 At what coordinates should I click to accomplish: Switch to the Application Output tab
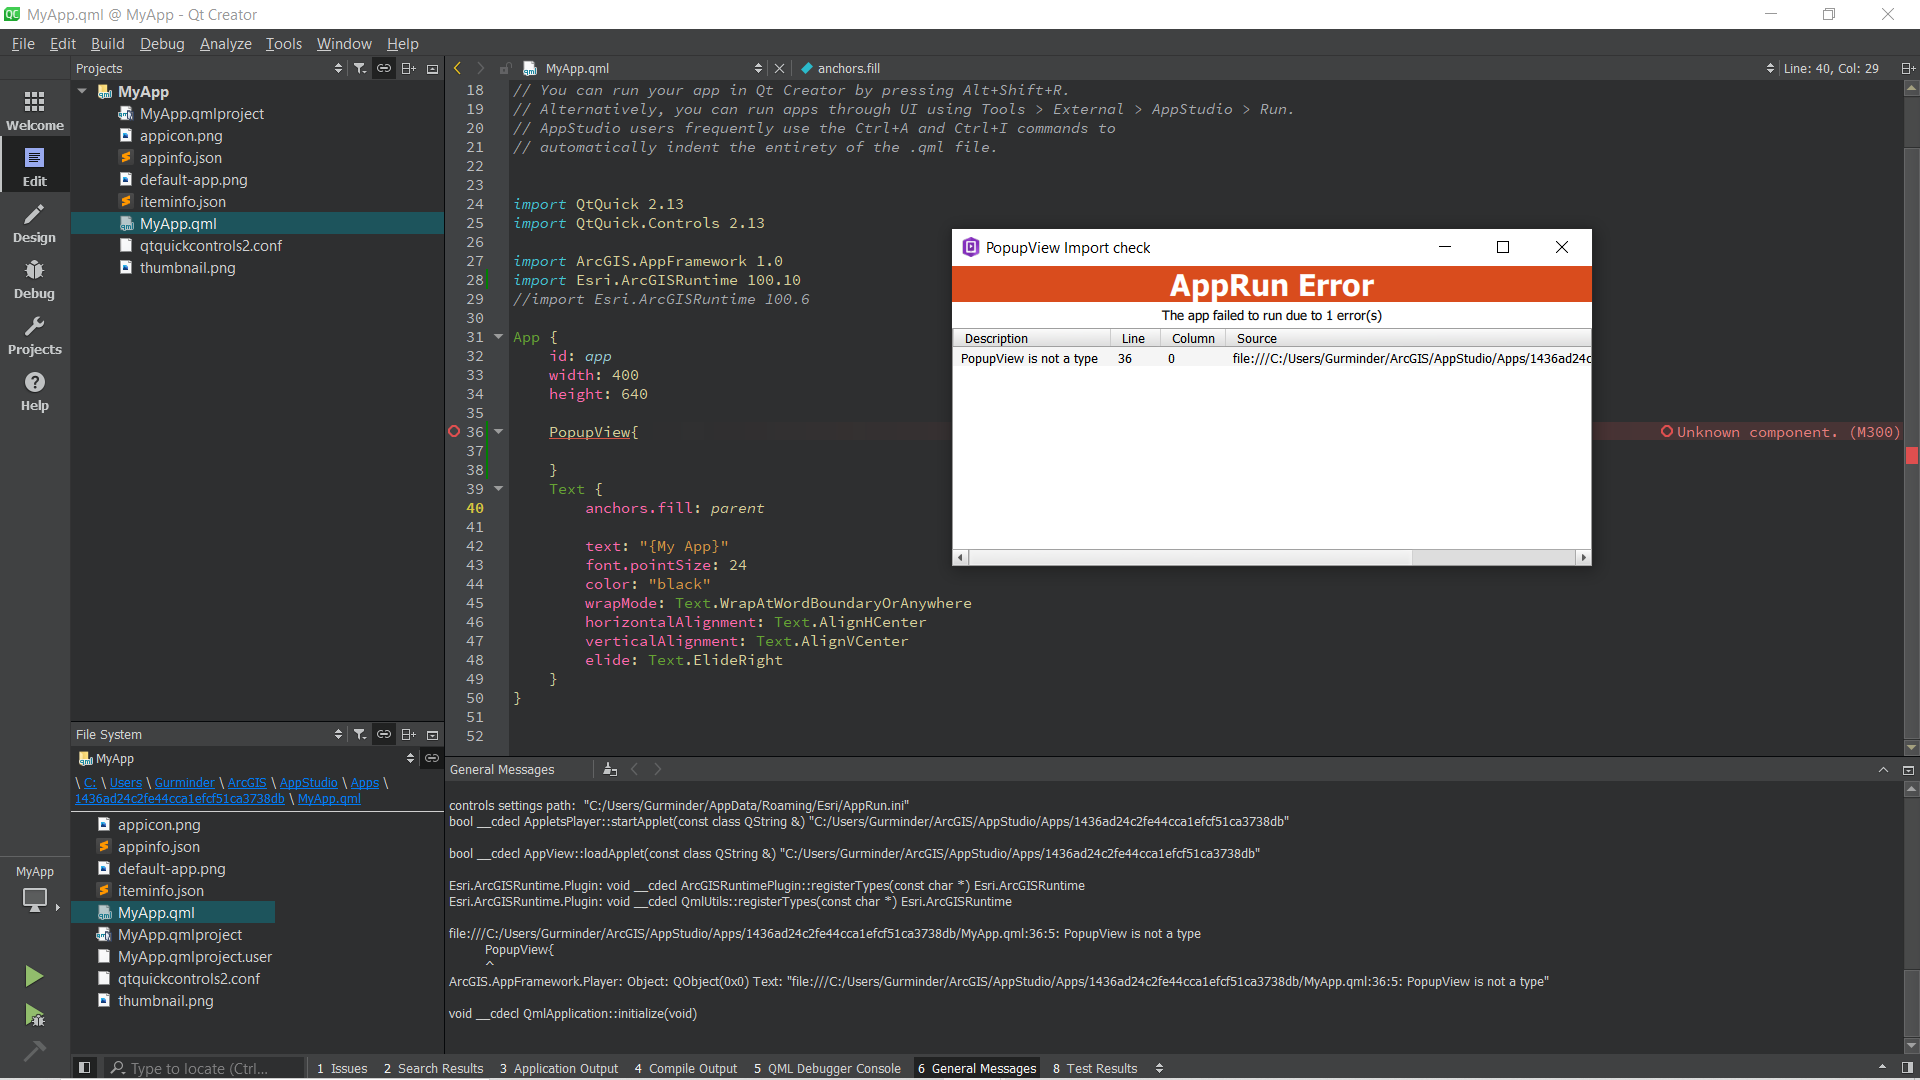(x=558, y=1068)
